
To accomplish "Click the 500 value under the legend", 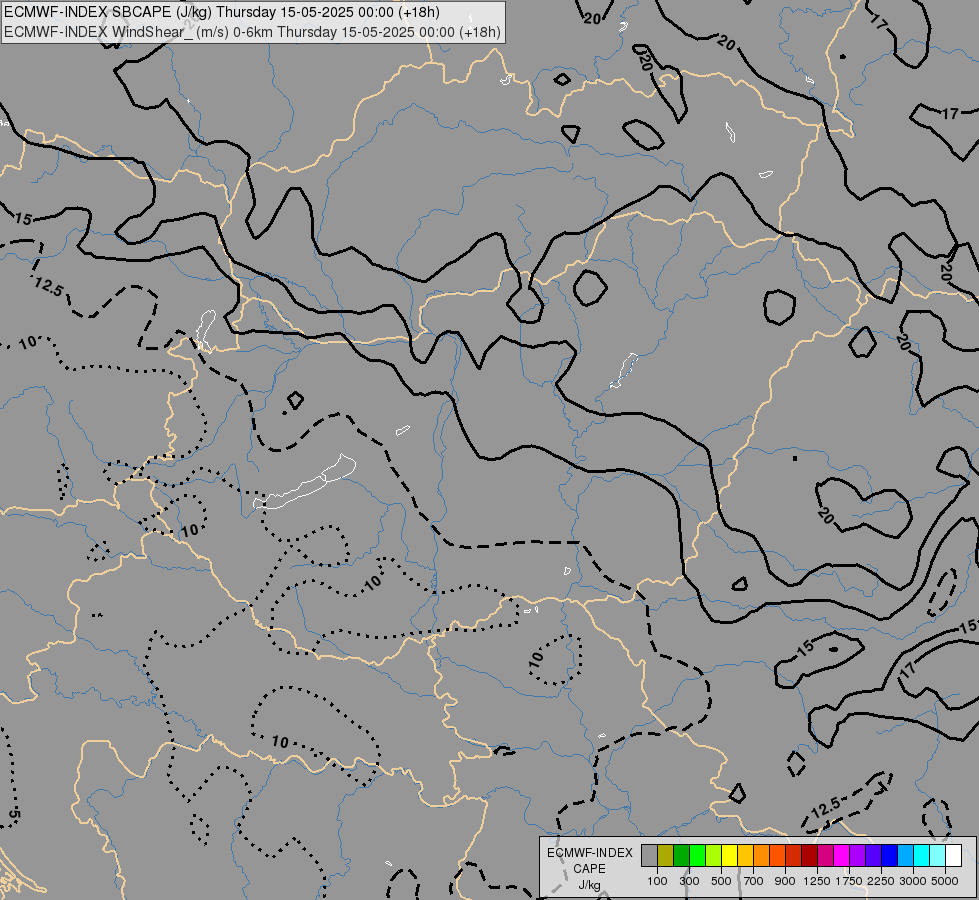I will (721, 881).
